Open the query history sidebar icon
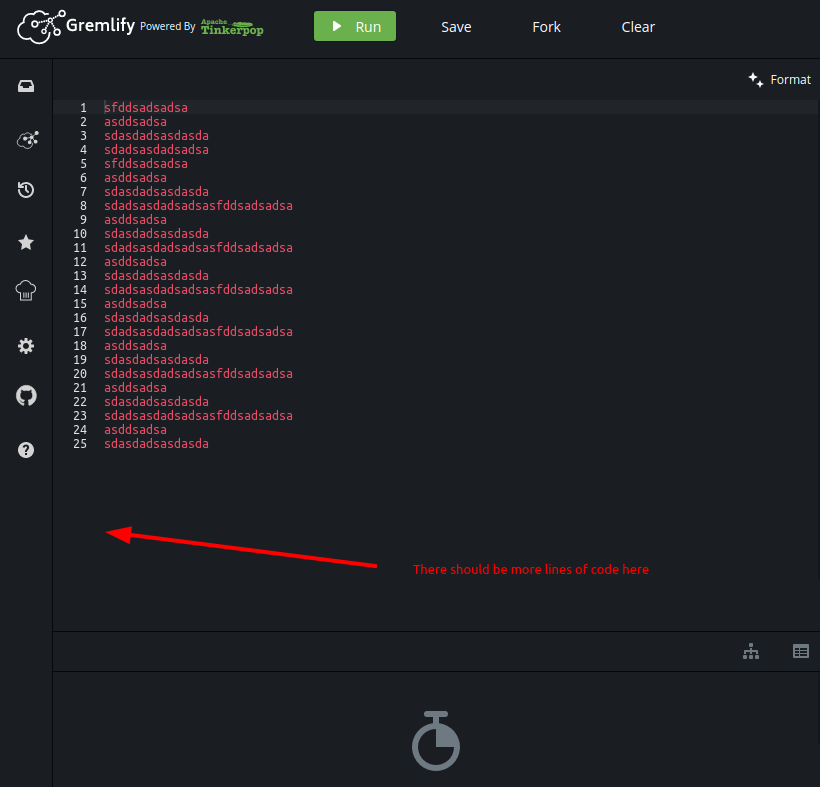820x787 pixels. [26, 189]
